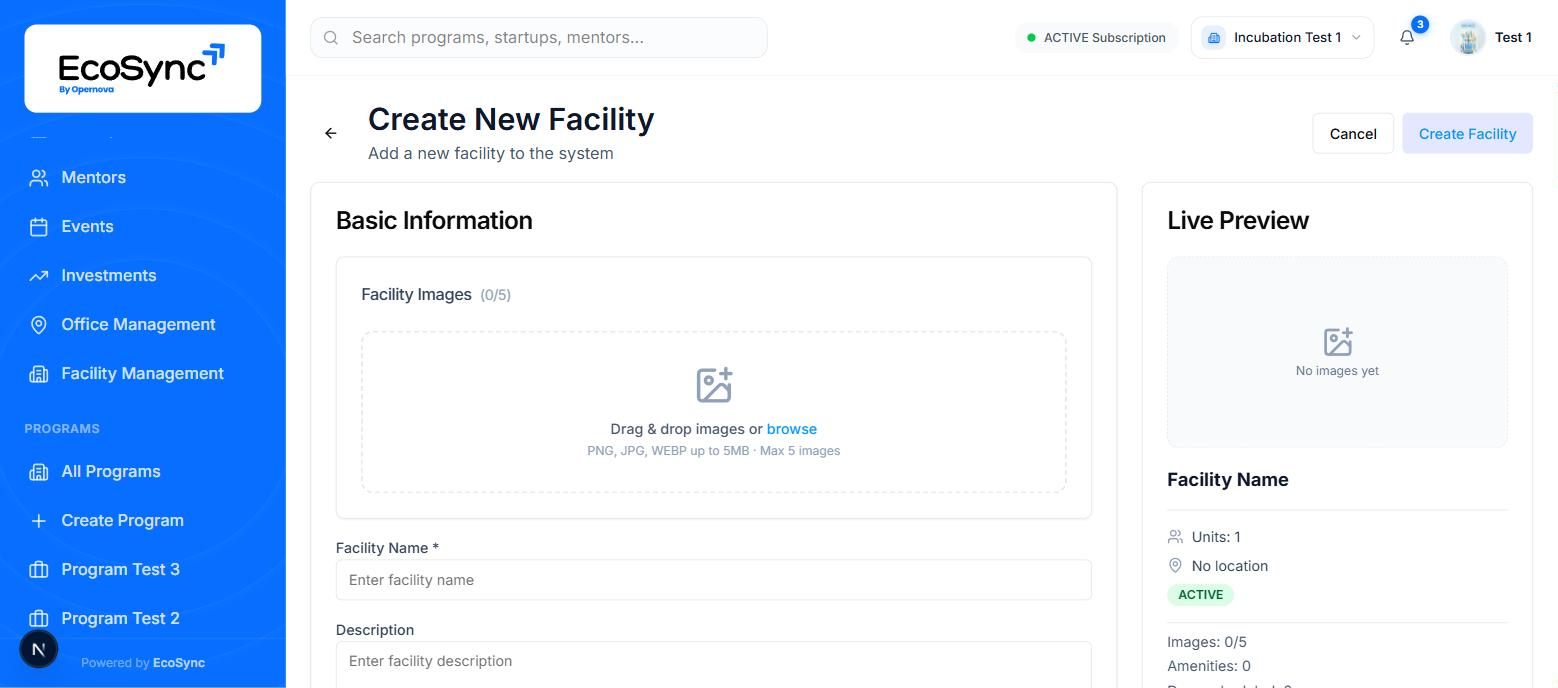Click the Program Test 3 briefcase icon
Viewport: 1558px width, 688px height.
[x=39, y=570]
